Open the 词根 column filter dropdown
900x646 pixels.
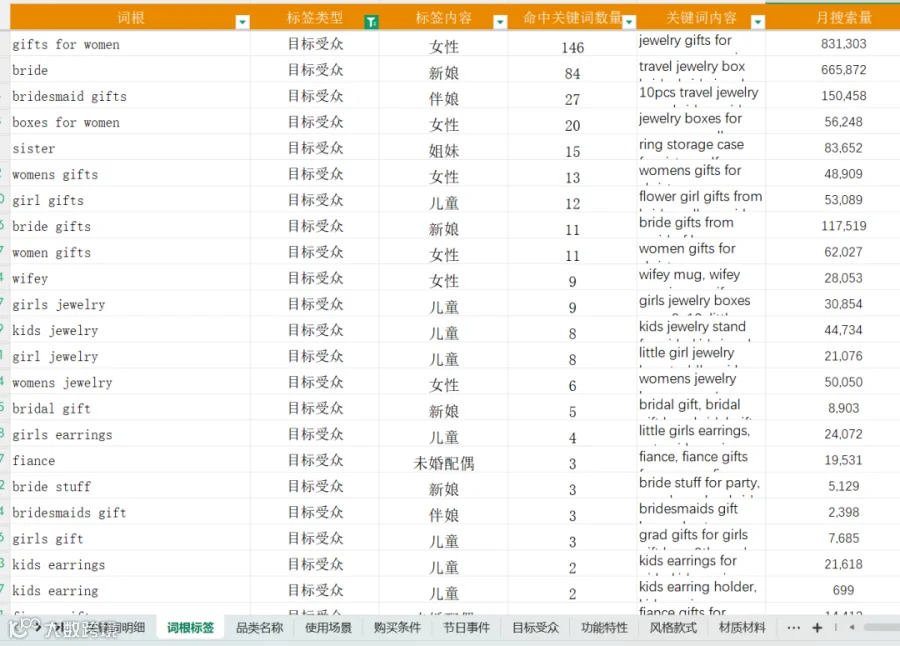pos(242,22)
